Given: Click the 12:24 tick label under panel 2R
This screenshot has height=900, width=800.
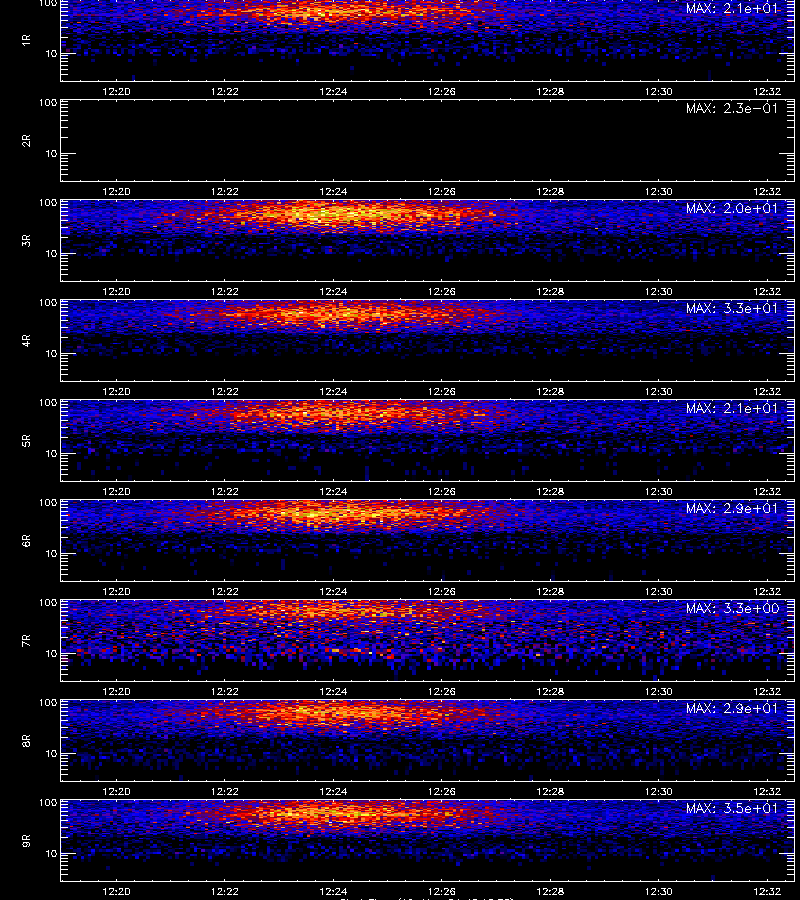Looking at the screenshot, I should [333, 192].
